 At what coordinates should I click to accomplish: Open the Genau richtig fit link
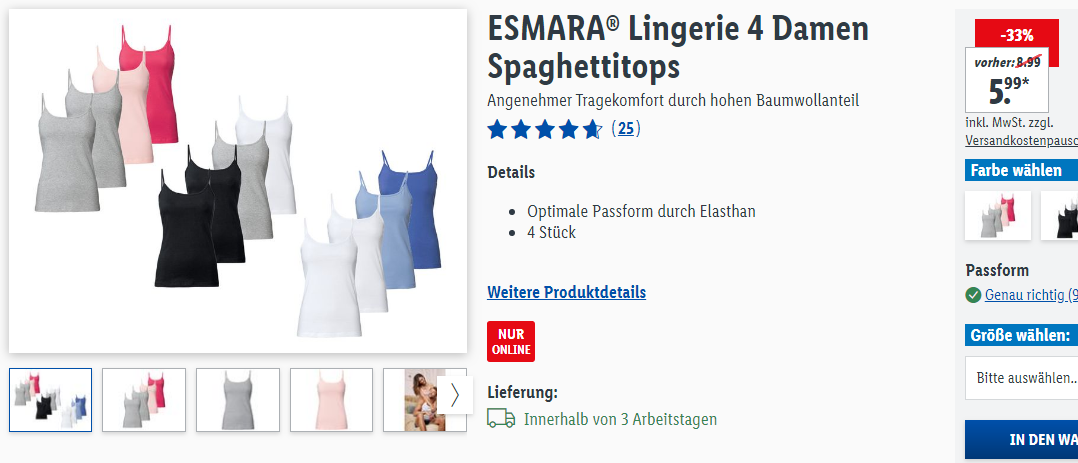[1031, 295]
